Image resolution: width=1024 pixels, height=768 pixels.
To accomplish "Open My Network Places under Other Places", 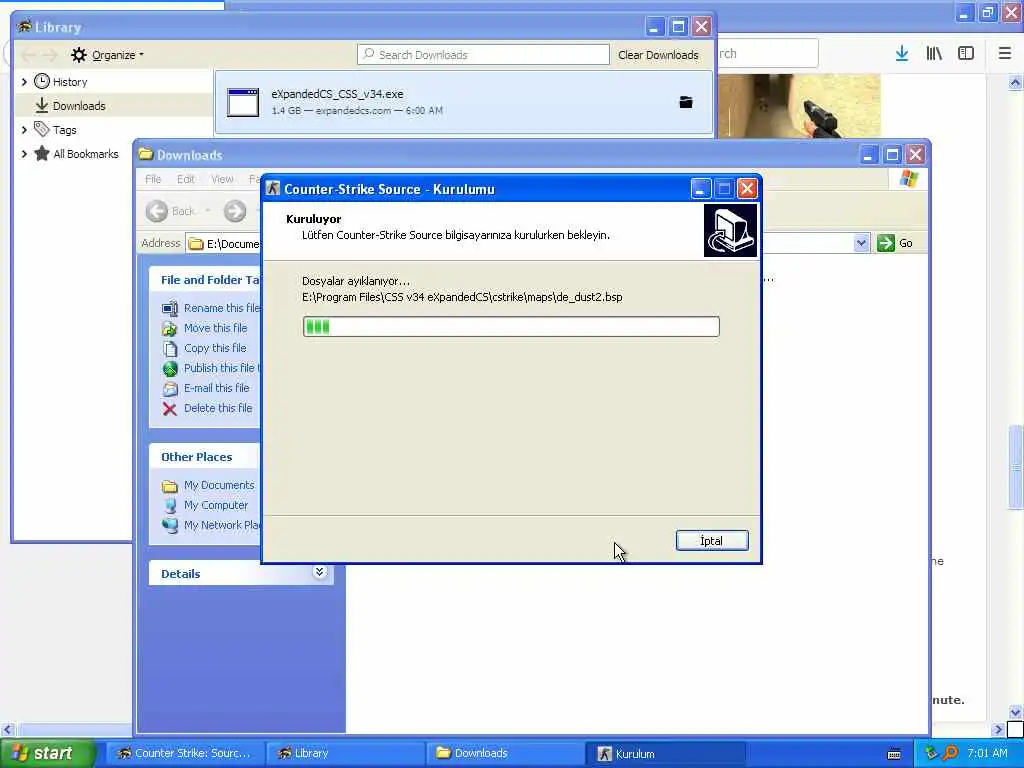I will [222, 525].
